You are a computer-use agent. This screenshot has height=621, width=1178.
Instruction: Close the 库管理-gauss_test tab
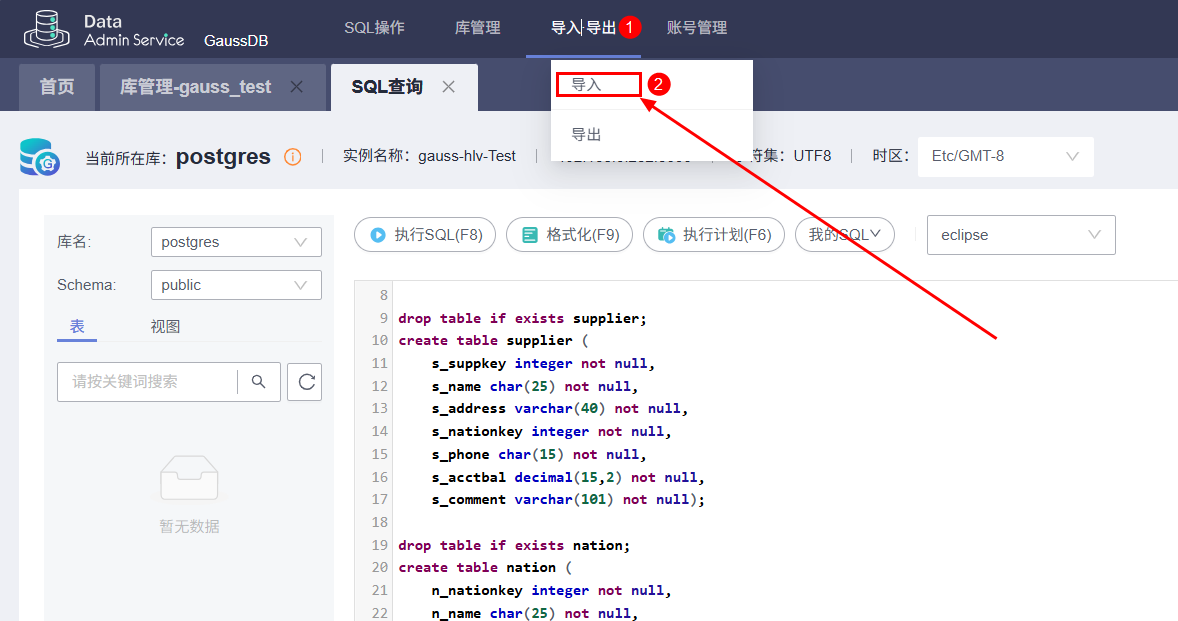296,87
